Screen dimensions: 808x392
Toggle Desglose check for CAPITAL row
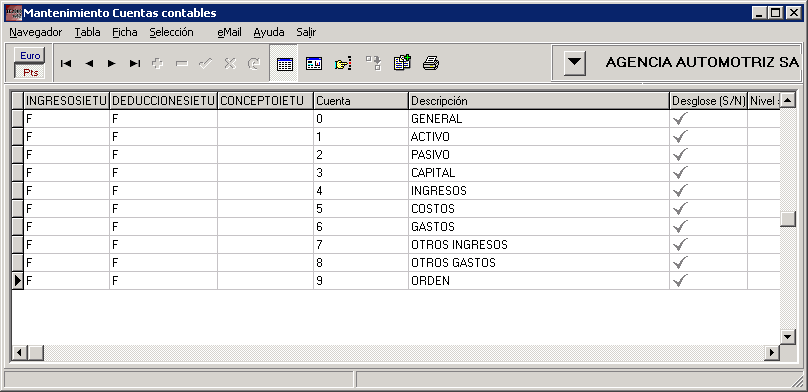[681, 173]
